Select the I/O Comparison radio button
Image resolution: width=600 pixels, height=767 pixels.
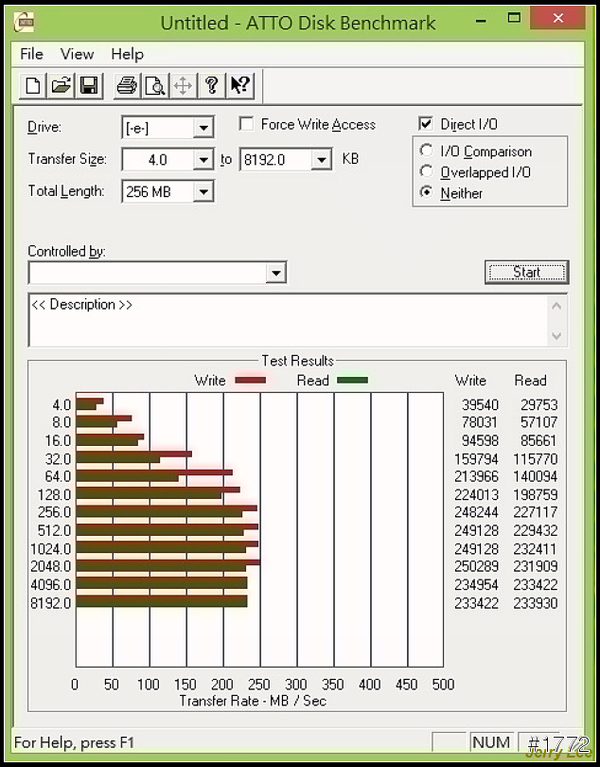point(427,152)
